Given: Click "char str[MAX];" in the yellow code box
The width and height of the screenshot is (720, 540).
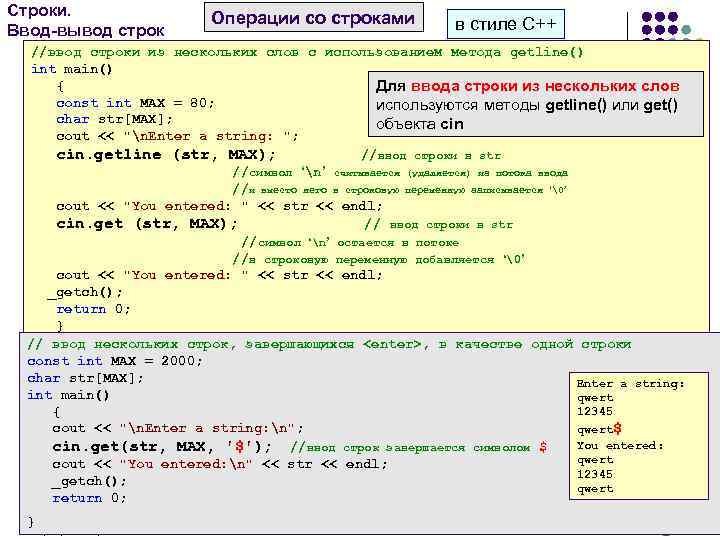Looking at the screenshot, I should [114, 119].
